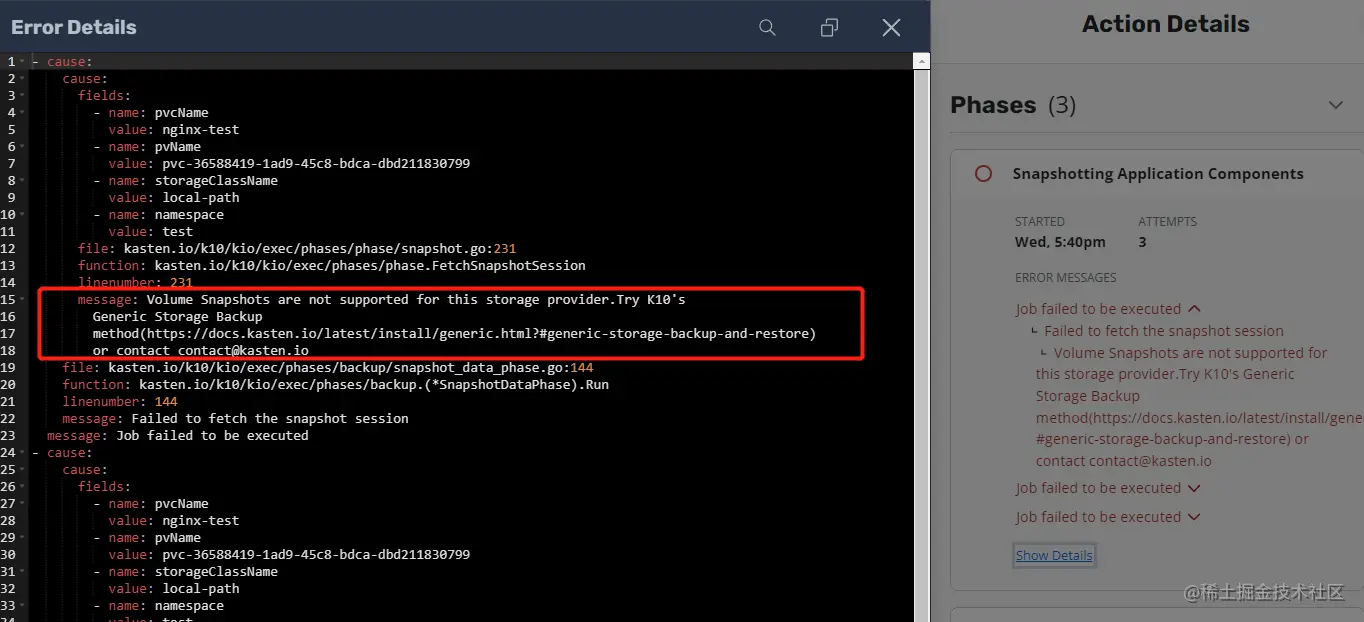Click 'Failed to fetch the snapshot session' in Action Details

pyautogui.click(x=1164, y=331)
